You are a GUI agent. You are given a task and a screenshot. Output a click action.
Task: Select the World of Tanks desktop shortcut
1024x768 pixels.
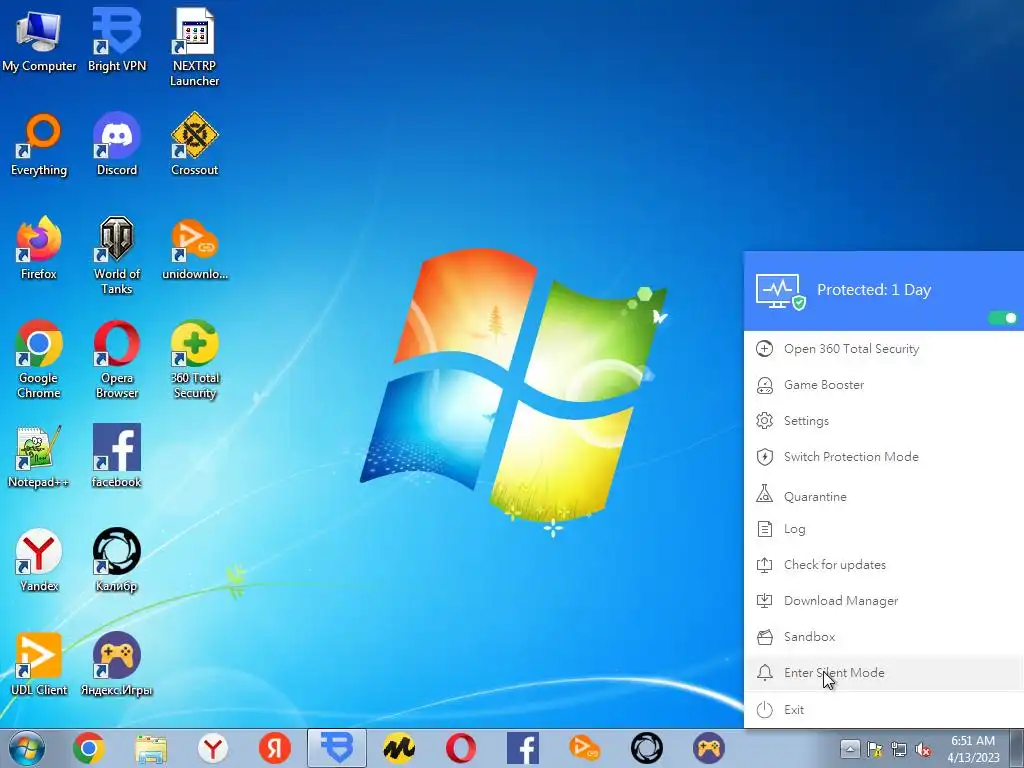[x=117, y=256]
